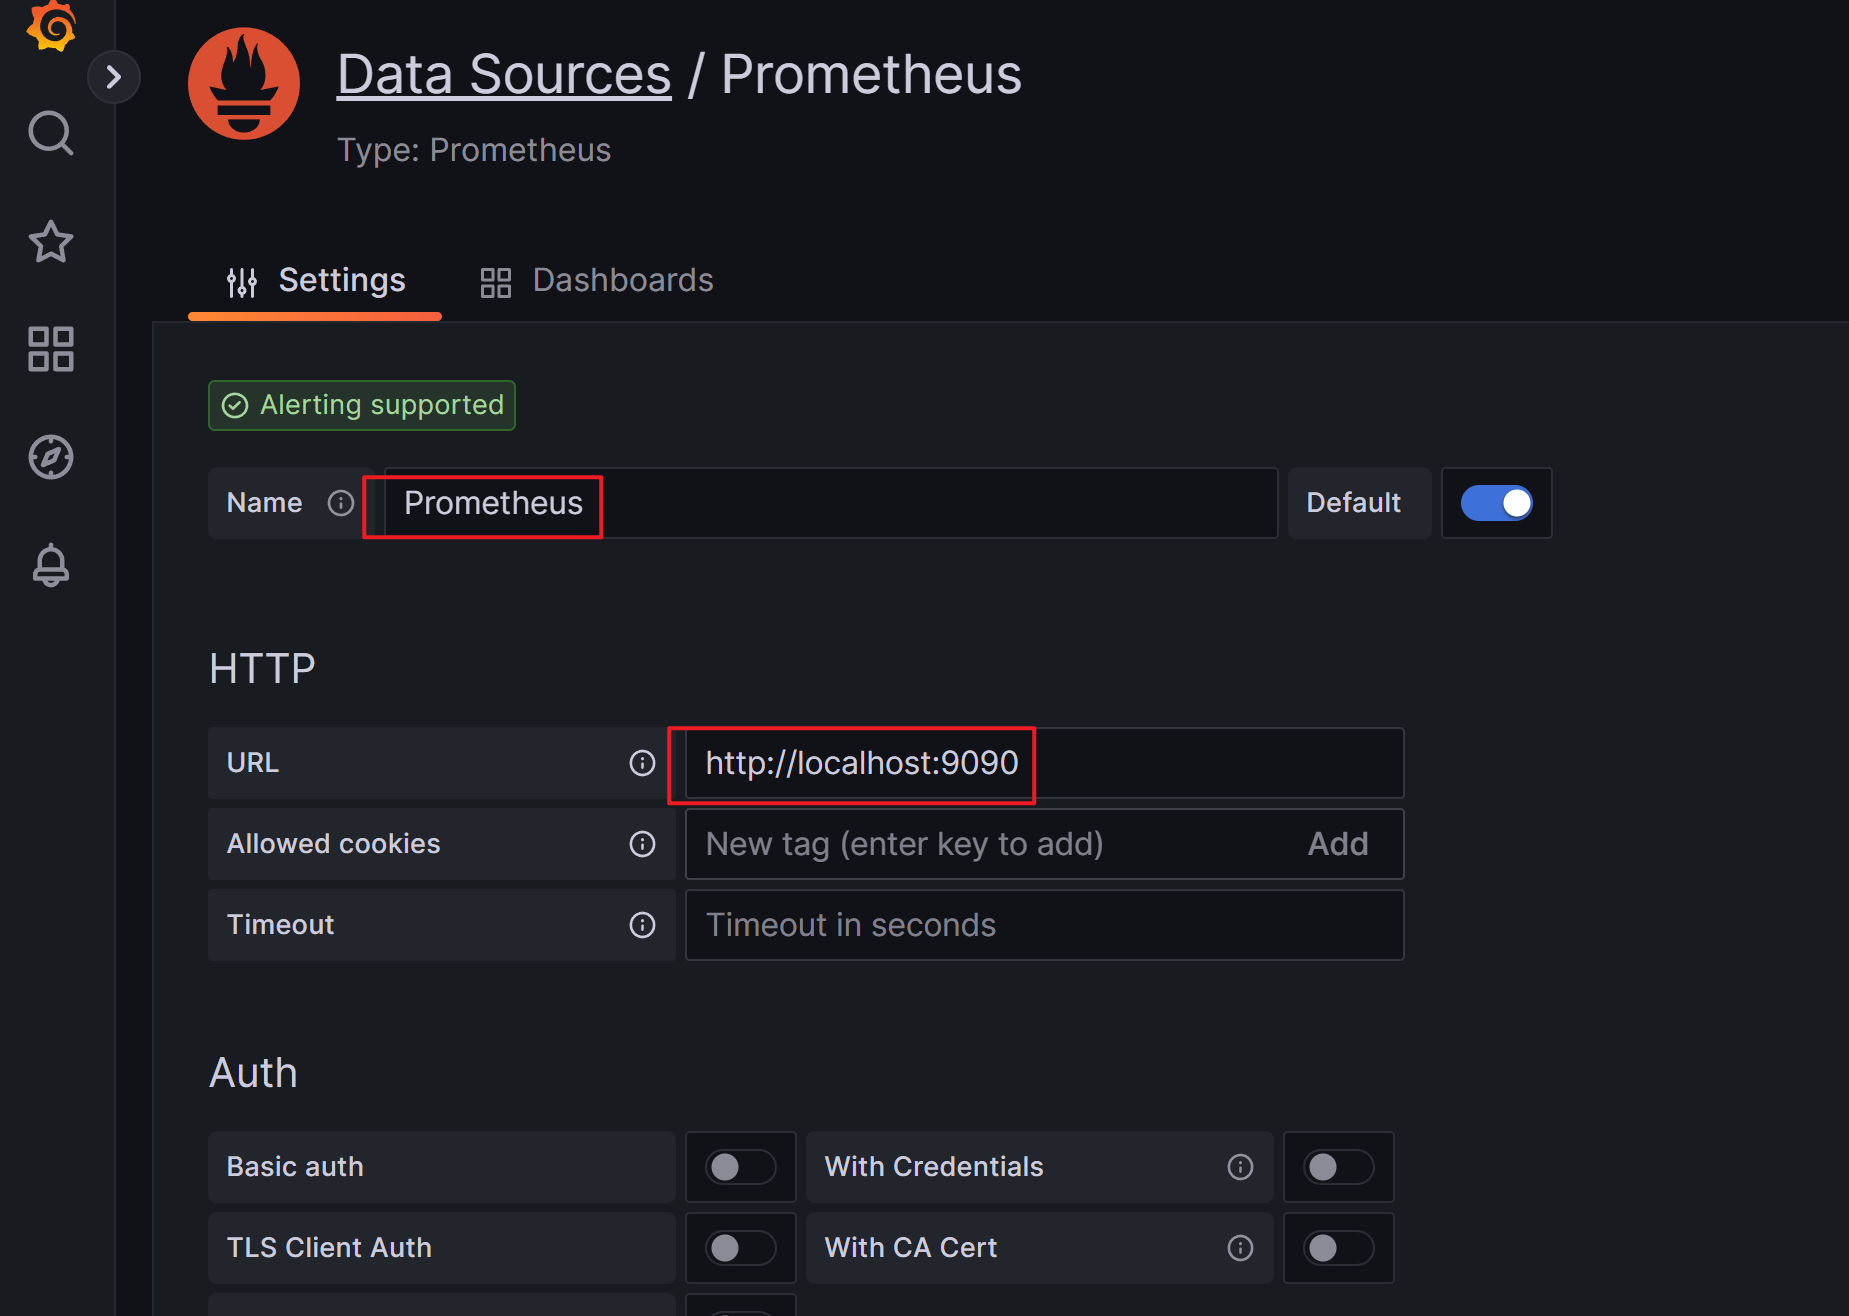Click the Timeout in seconds field
The width and height of the screenshot is (1849, 1316).
click(1044, 925)
